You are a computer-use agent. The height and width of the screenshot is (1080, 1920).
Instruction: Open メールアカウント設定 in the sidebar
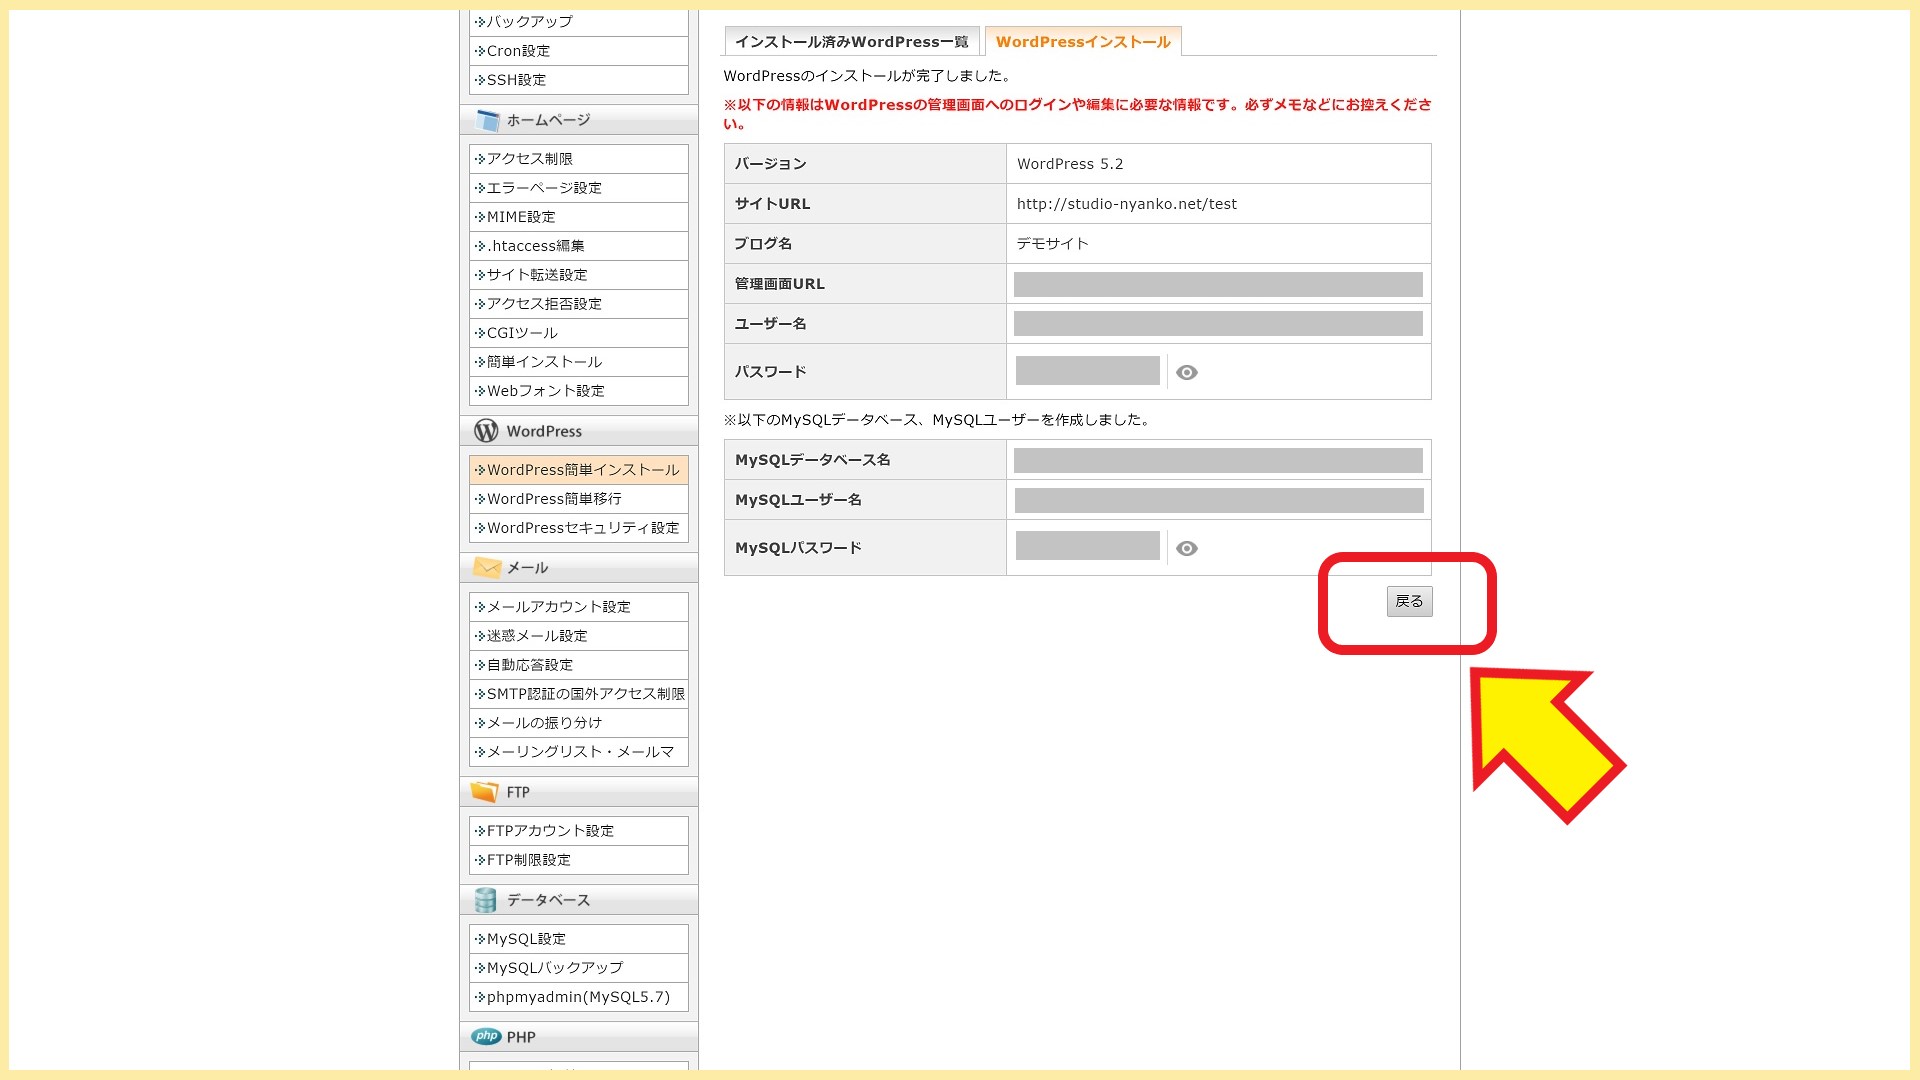tap(558, 607)
